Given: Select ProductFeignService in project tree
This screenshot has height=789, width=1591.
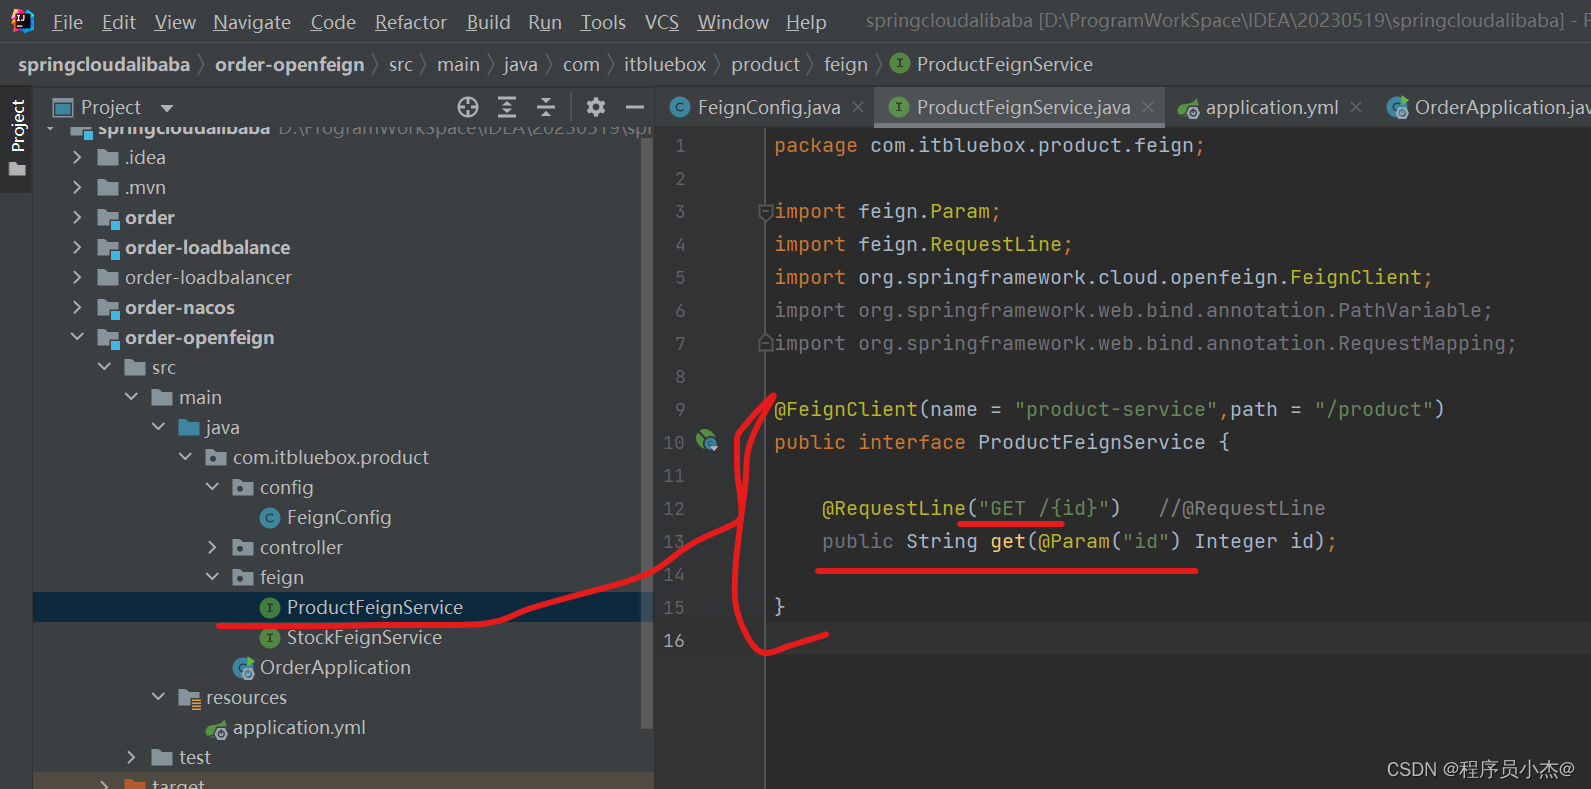Looking at the screenshot, I should (x=374, y=607).
